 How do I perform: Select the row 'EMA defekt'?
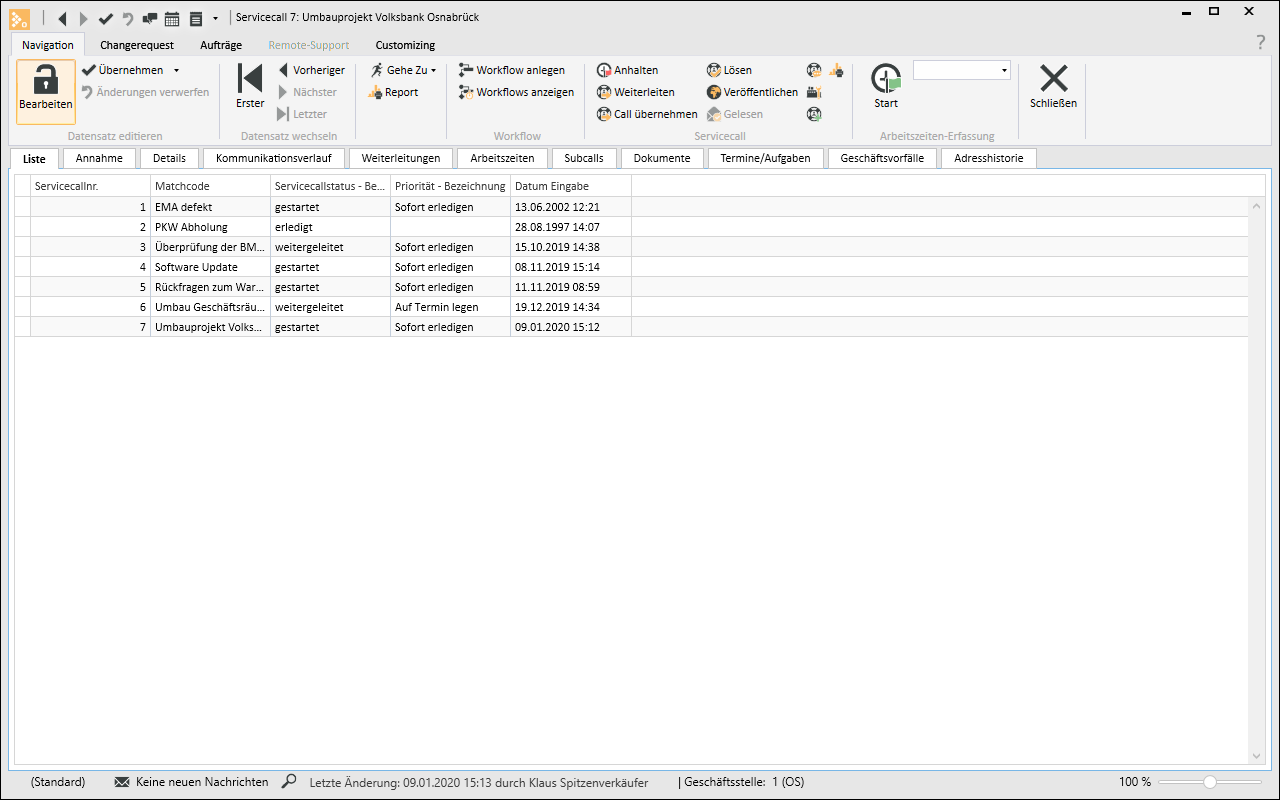631,207
